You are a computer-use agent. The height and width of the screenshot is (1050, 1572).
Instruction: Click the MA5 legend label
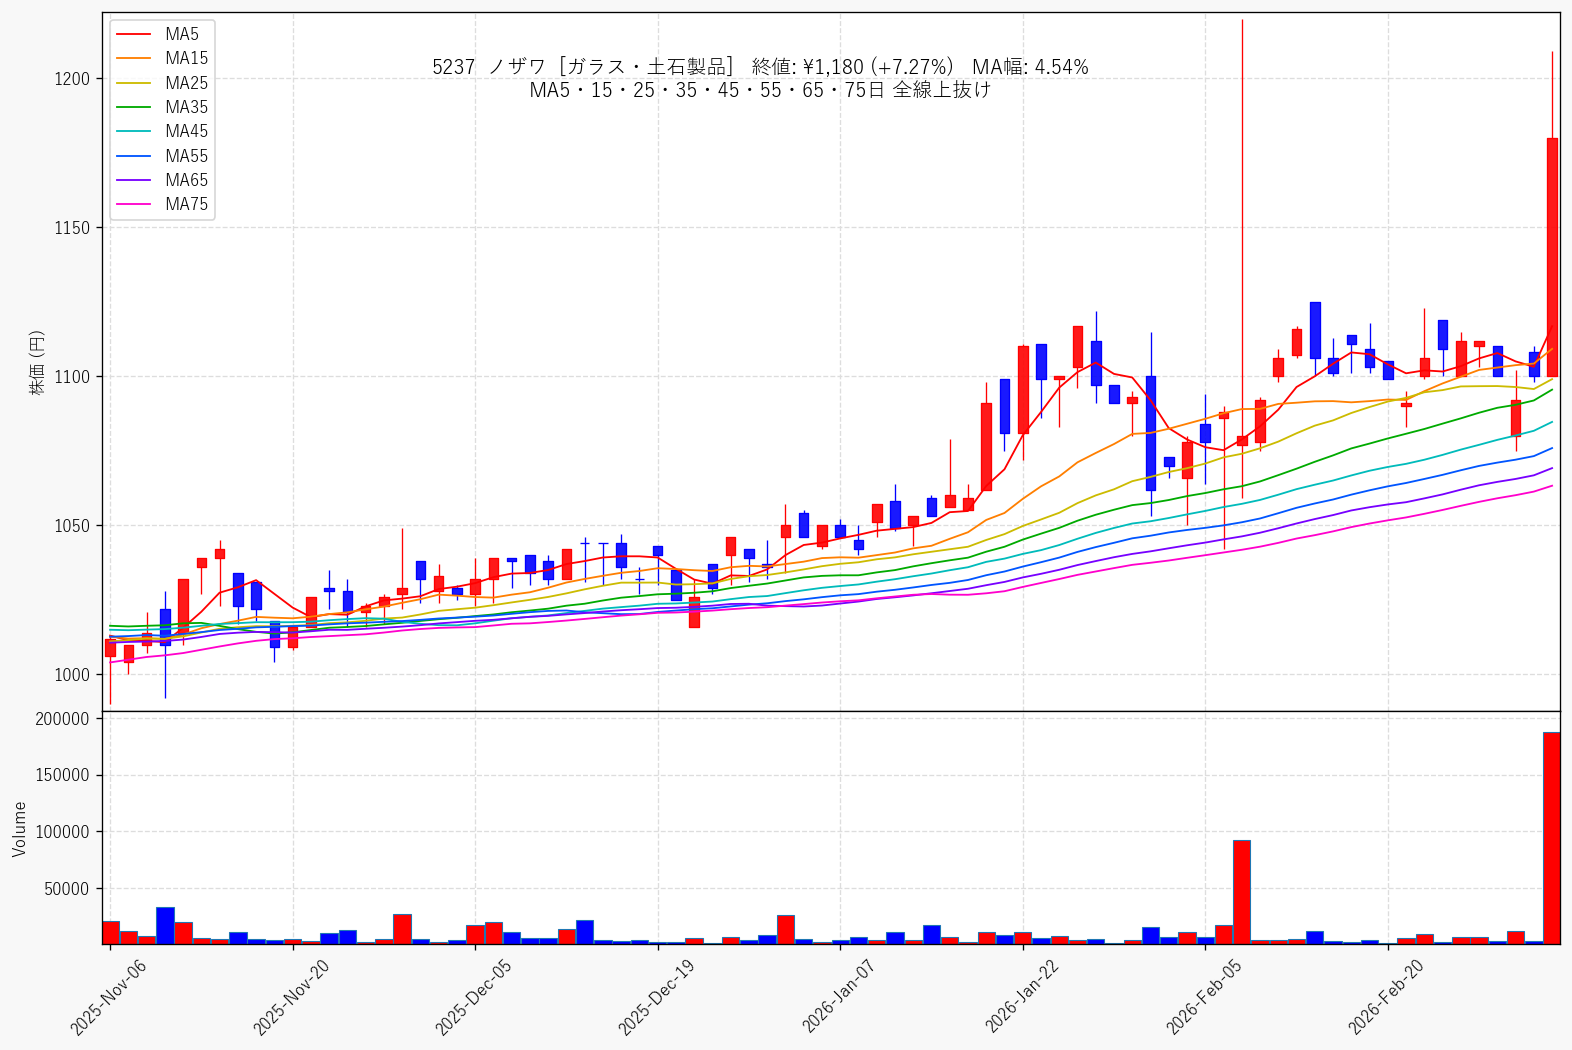pos(182,34)
